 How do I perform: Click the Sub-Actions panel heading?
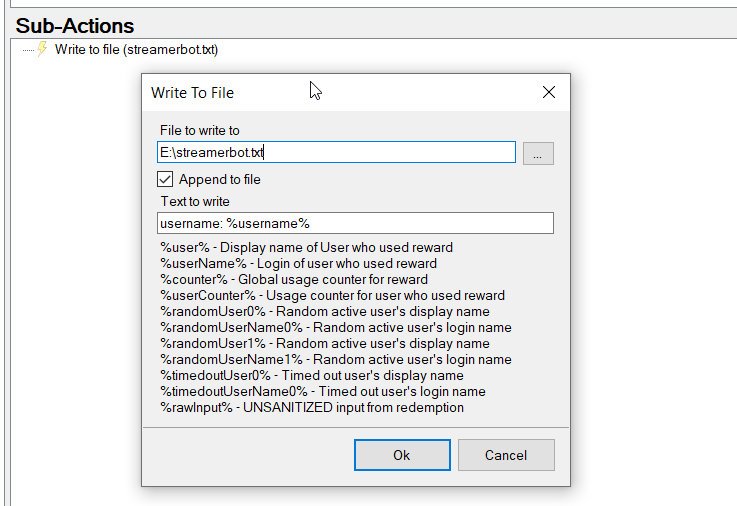tap(75, 26)
